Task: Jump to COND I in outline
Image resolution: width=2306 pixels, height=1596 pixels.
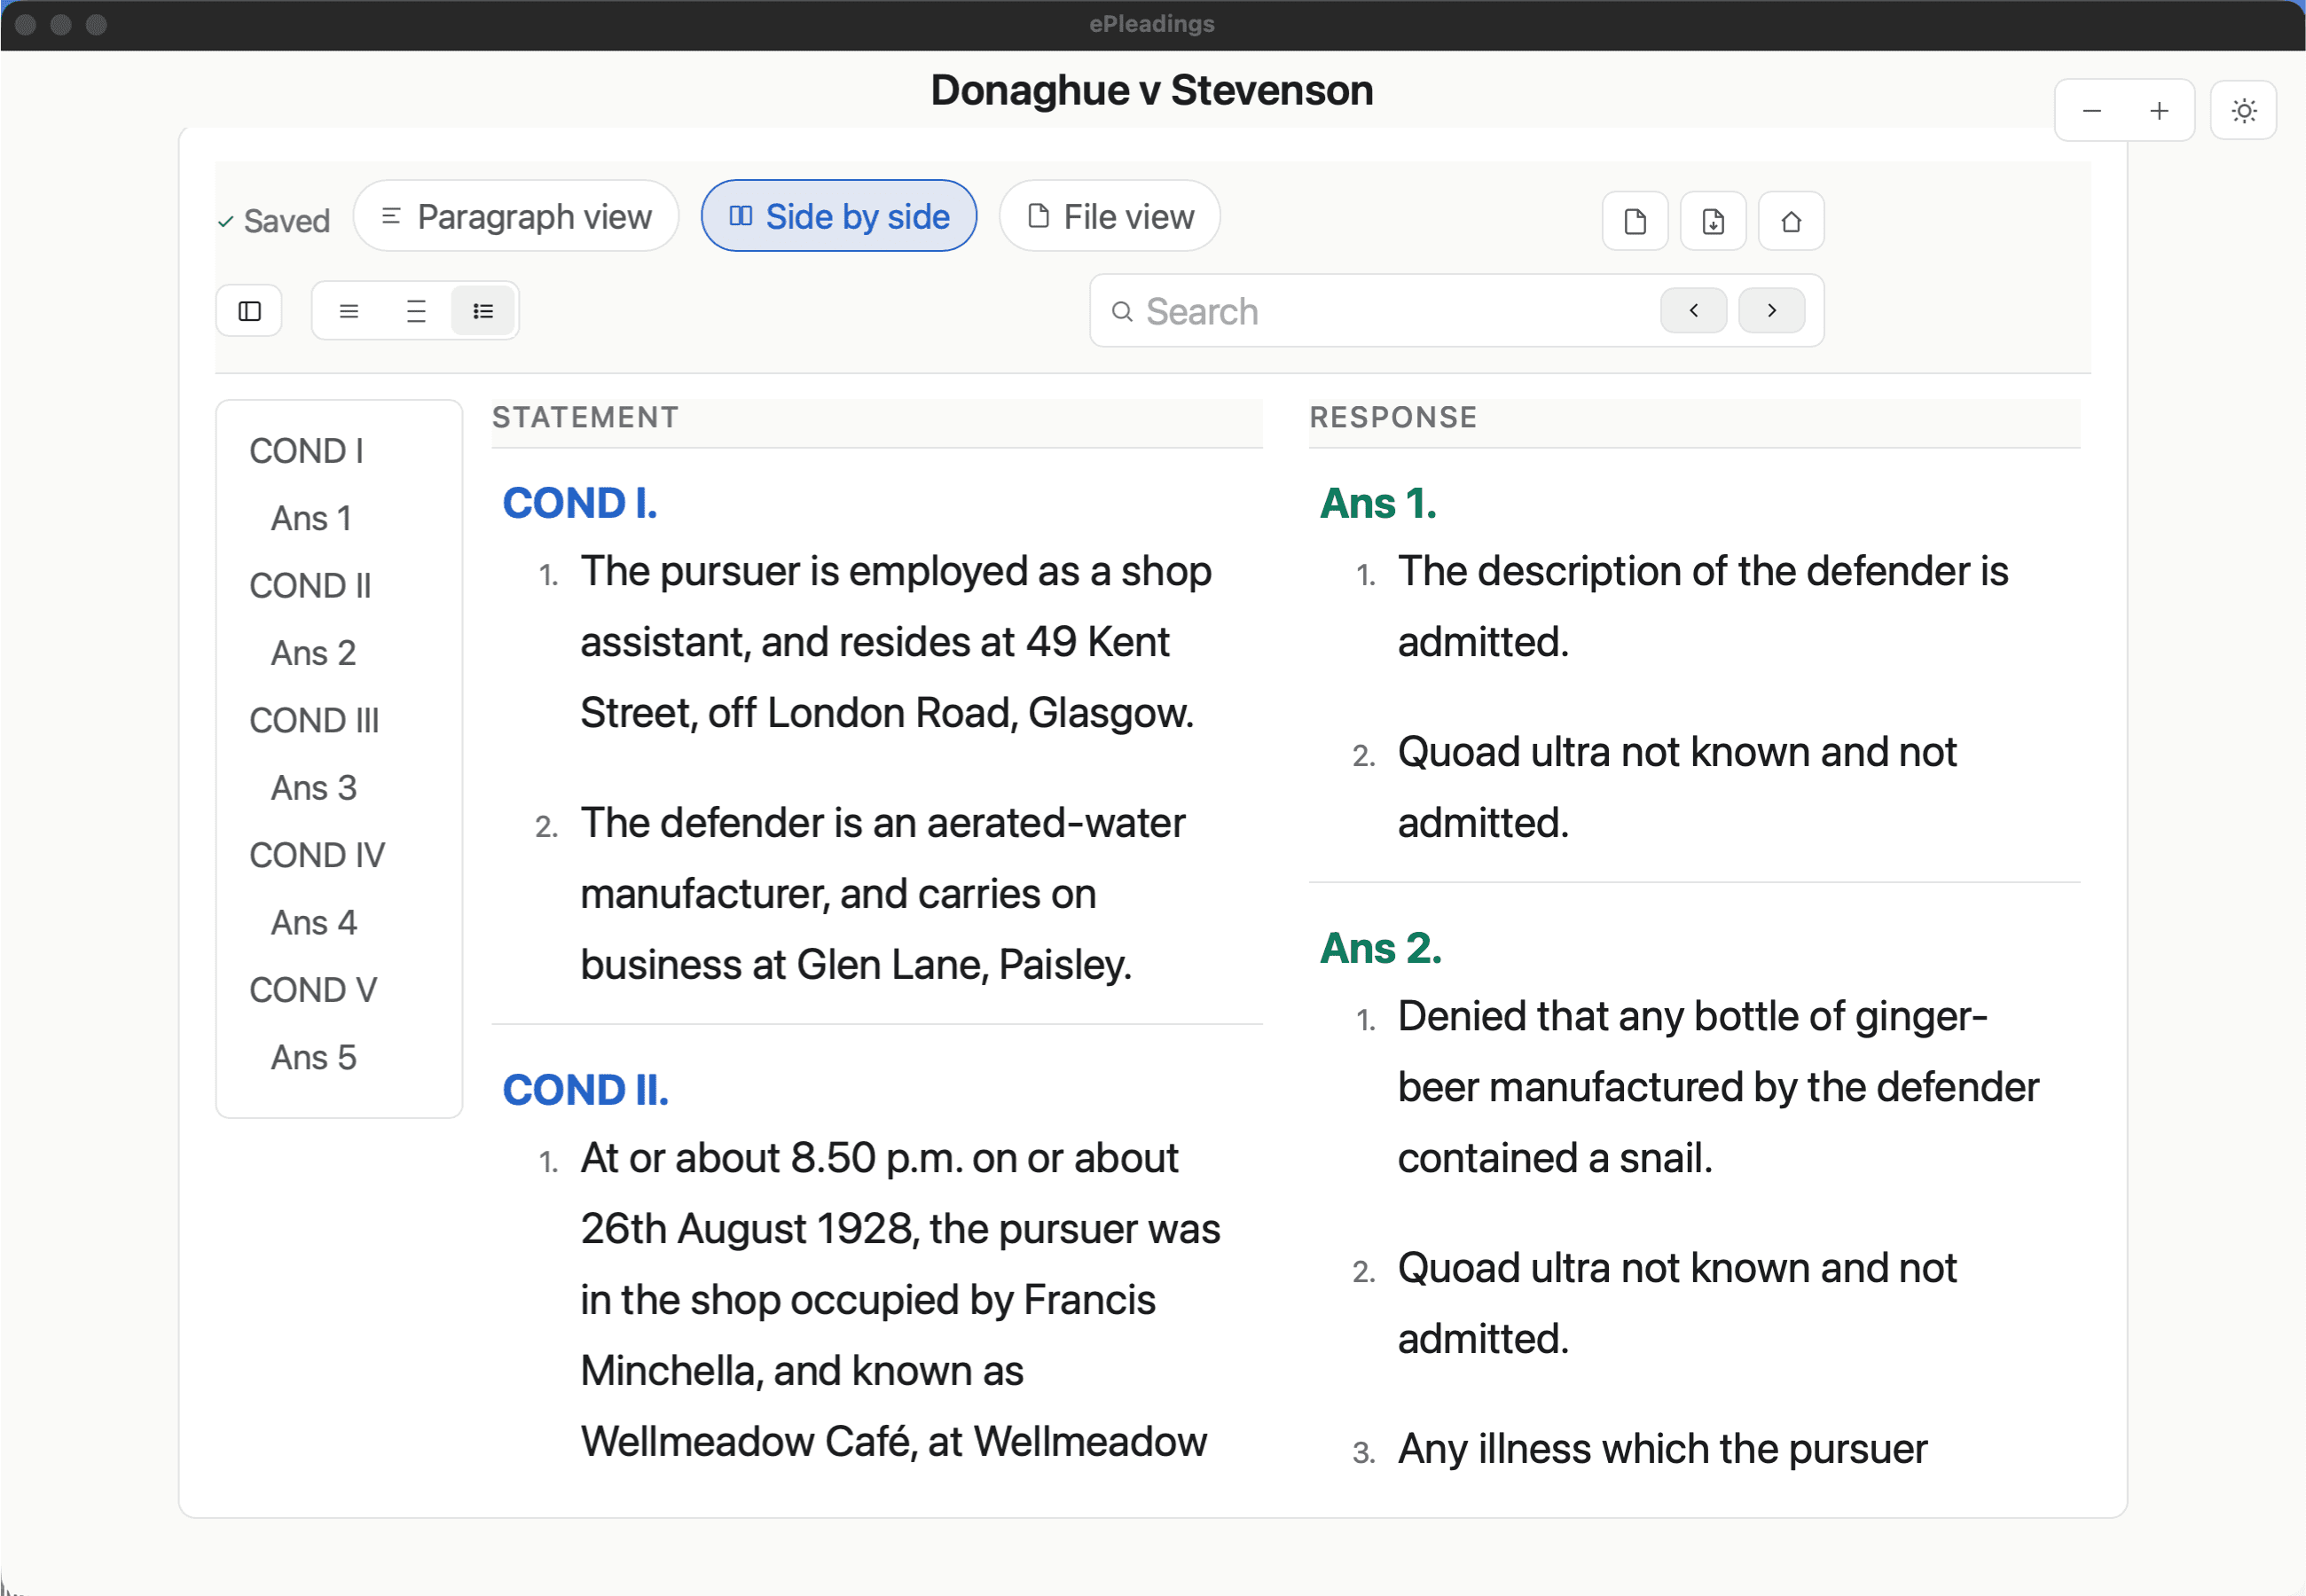Action: point(306,451)
